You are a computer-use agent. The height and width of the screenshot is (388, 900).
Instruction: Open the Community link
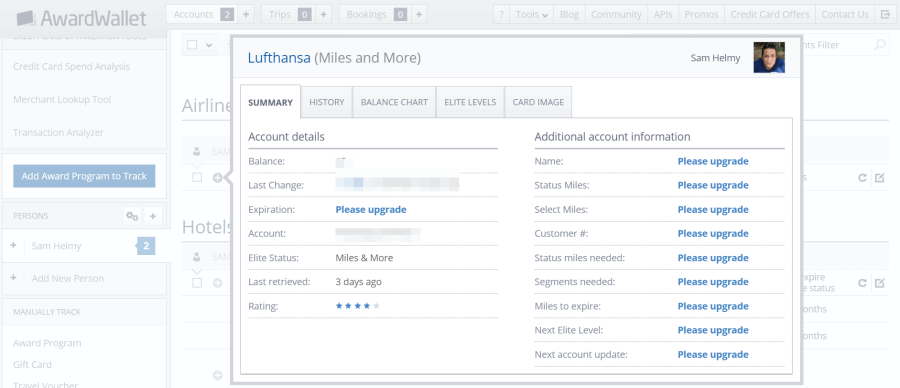tap(616, 14)
